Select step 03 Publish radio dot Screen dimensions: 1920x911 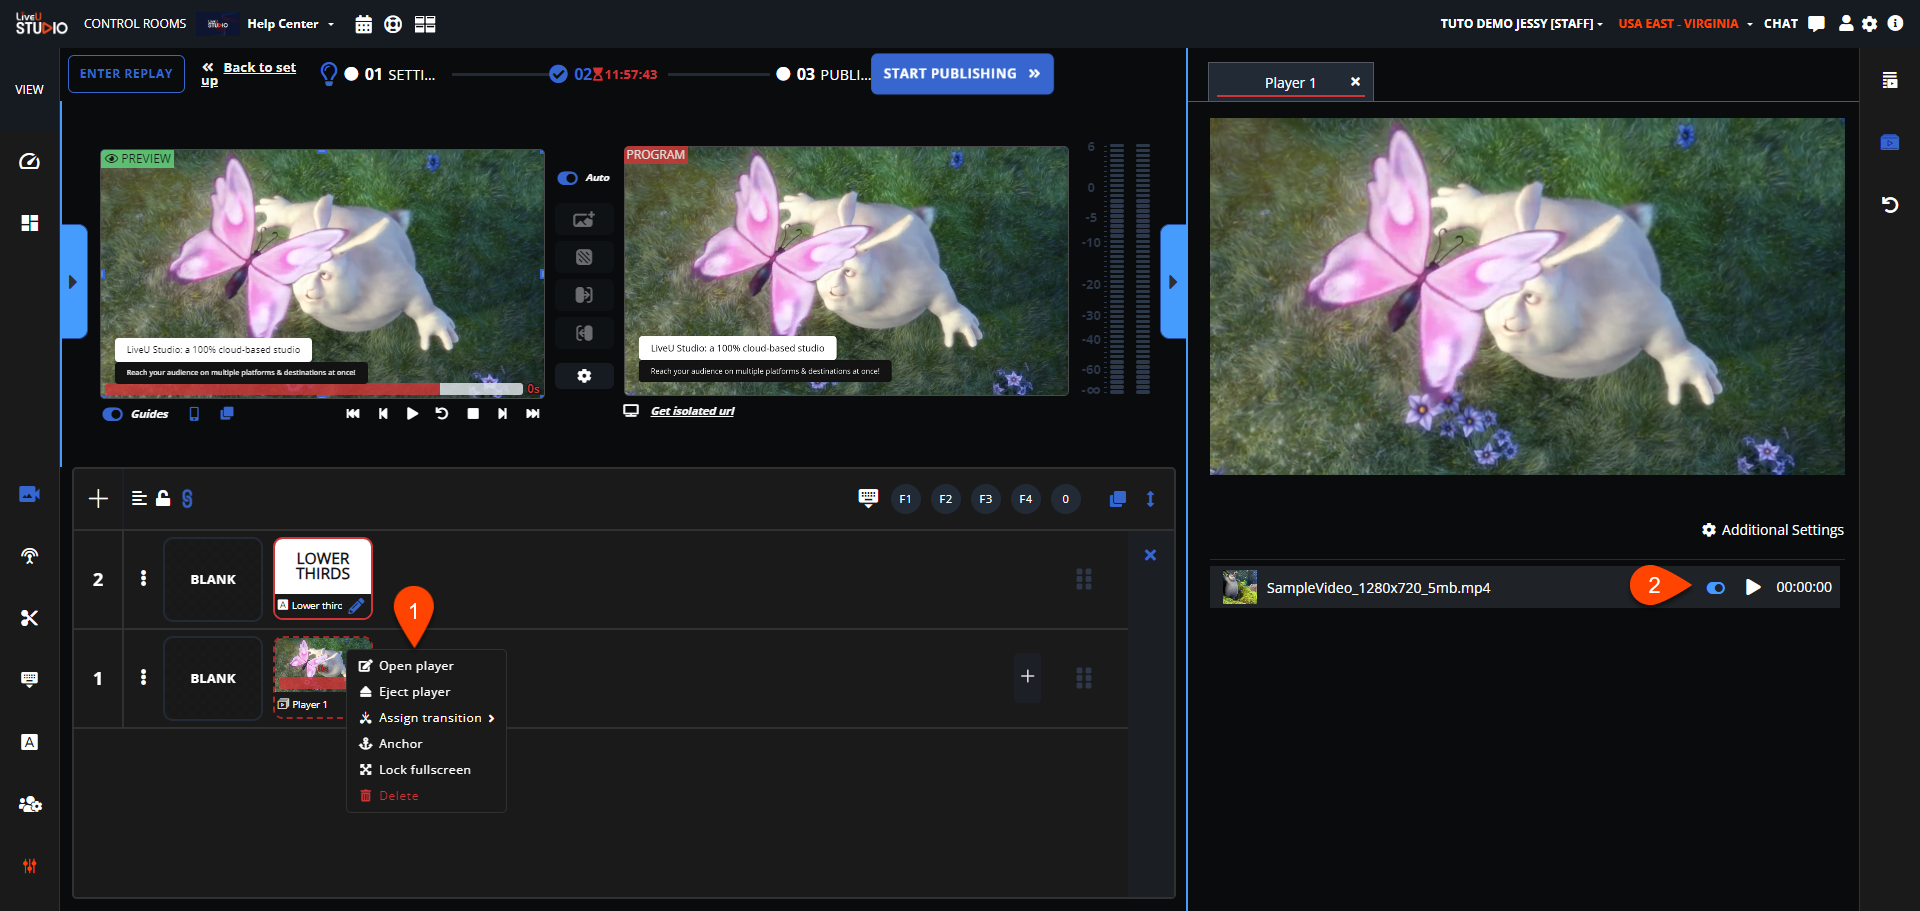tap(783, 74)
